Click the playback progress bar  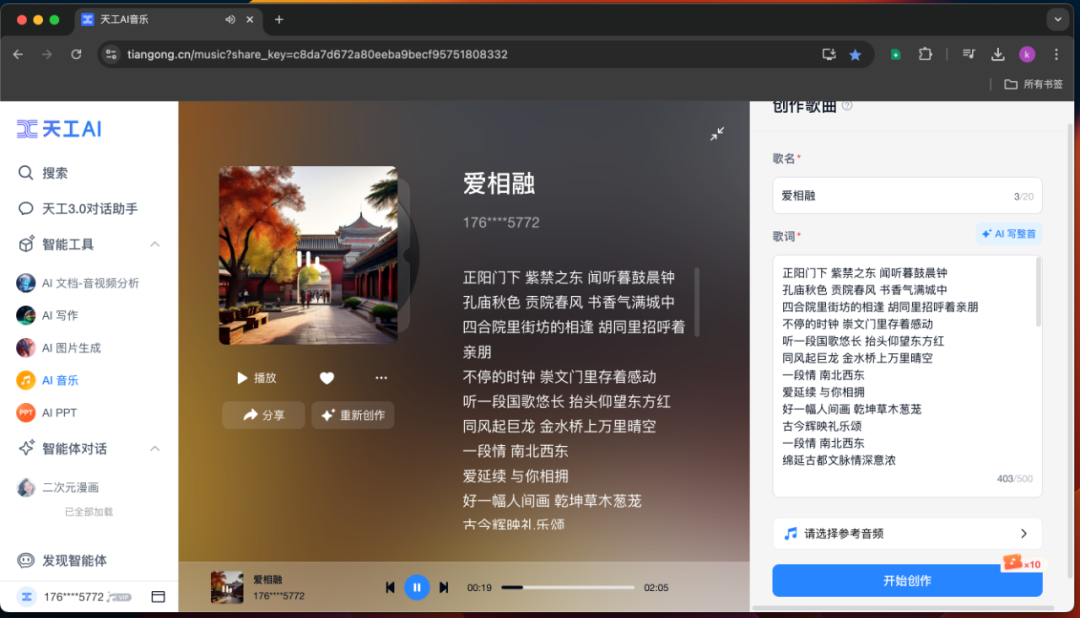568,587
